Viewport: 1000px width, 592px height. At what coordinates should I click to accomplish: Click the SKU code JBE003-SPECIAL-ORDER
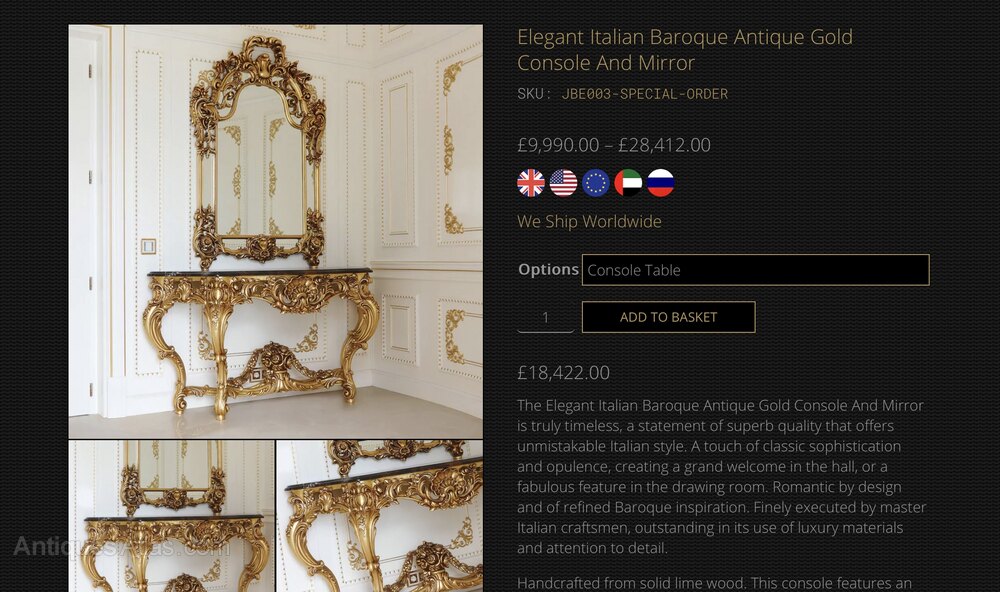tap(644, 94)
